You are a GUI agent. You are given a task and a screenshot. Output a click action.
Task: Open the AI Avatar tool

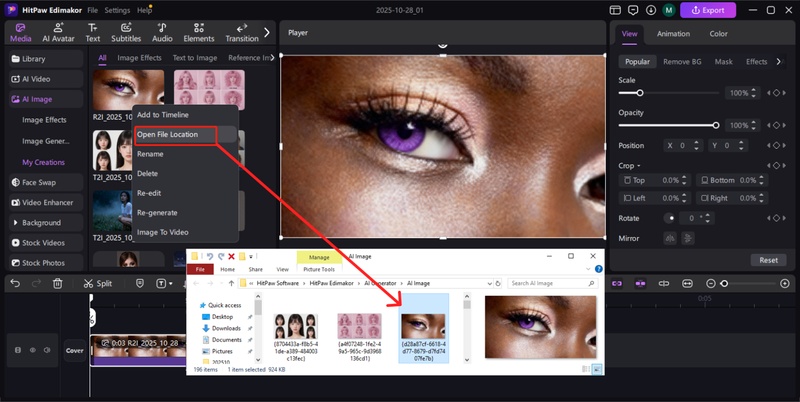[x=58, y=33]
